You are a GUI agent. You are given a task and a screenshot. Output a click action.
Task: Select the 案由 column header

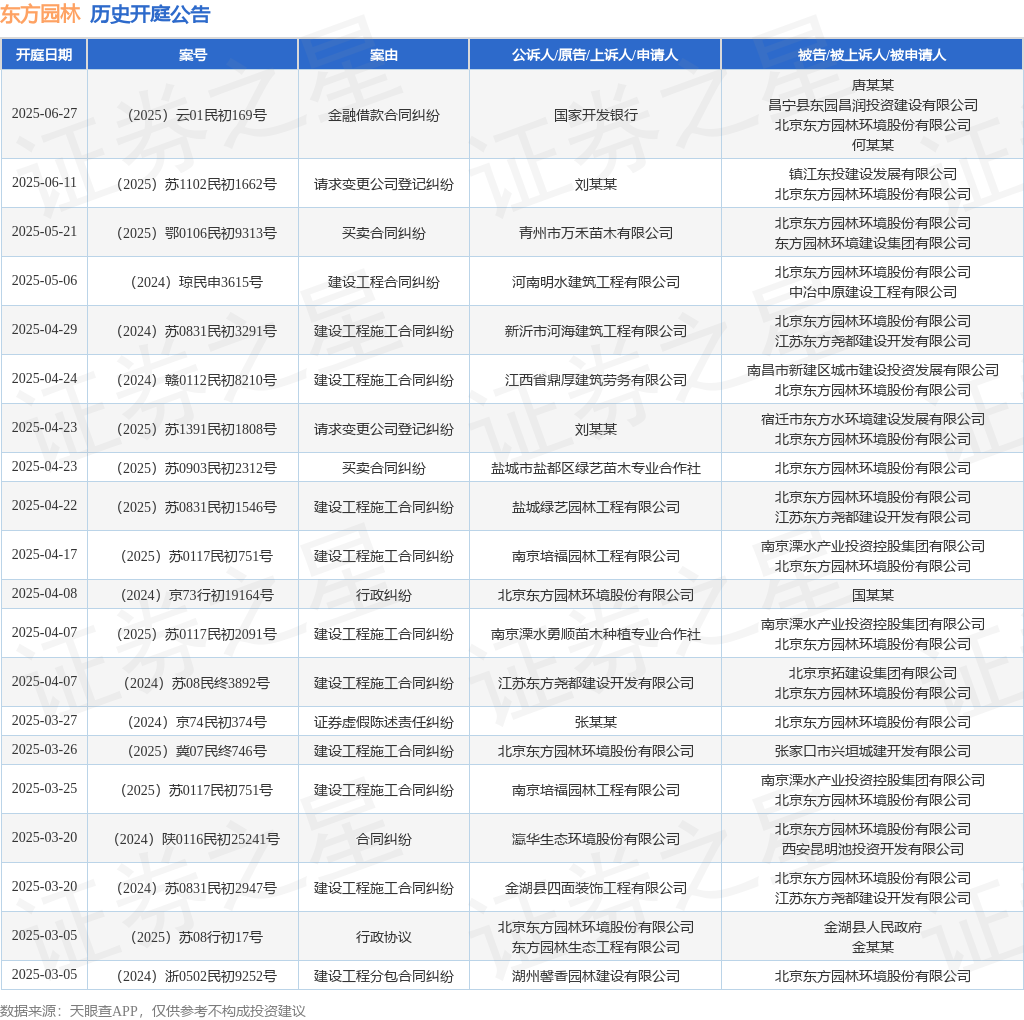383,55
